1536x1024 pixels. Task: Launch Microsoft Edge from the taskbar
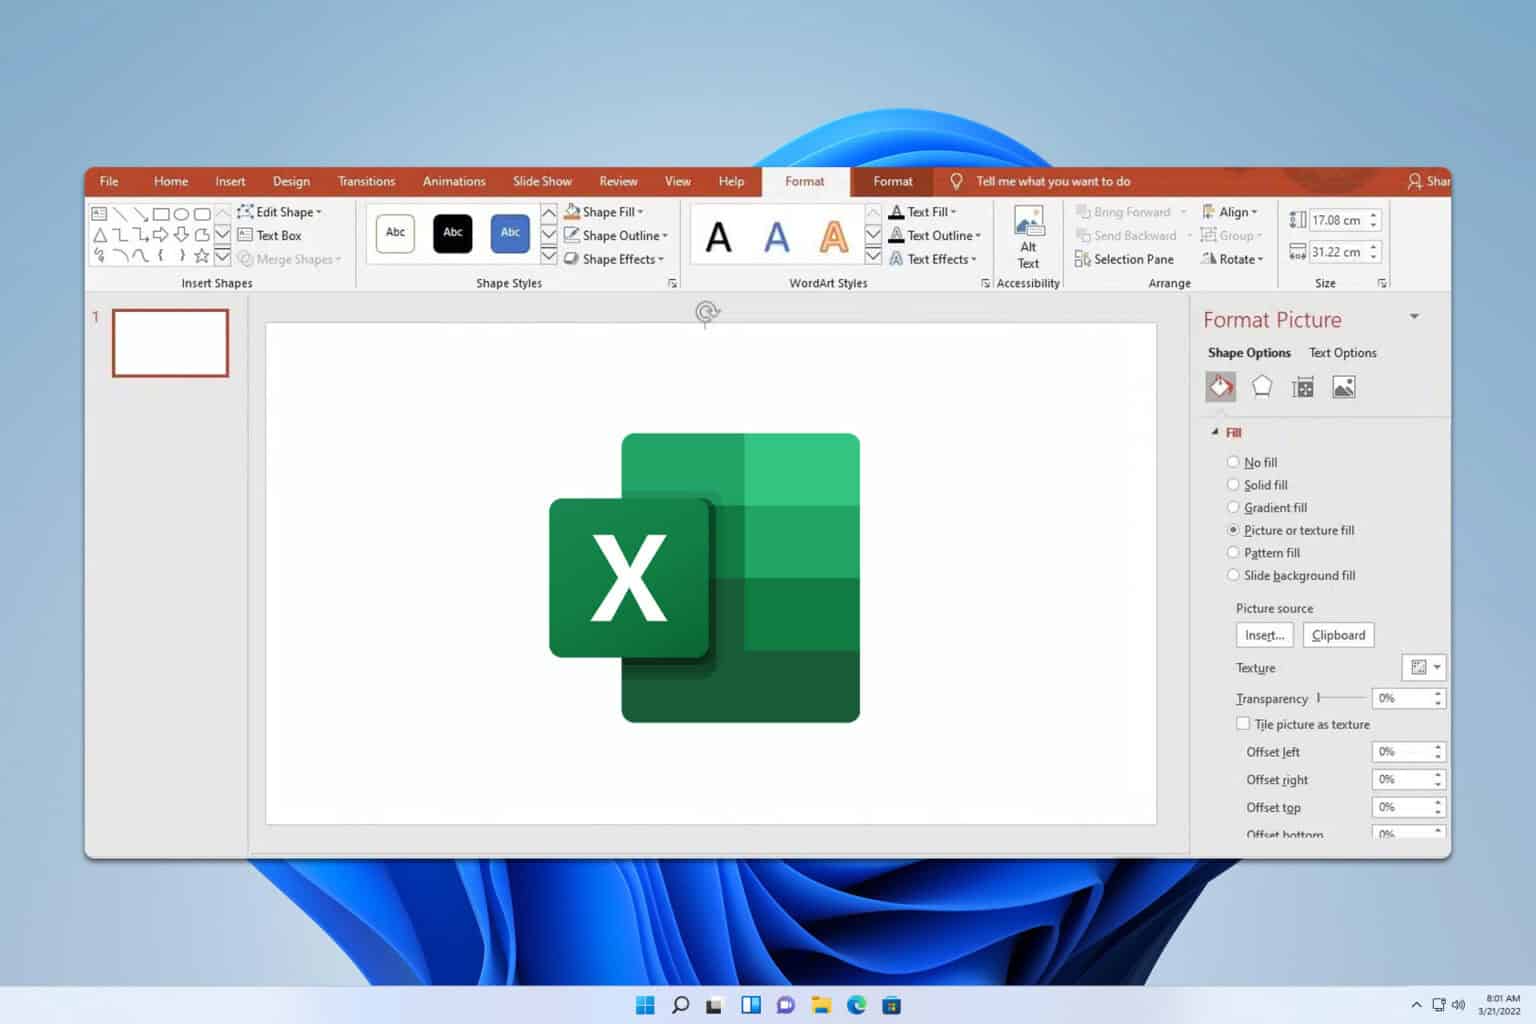click(x=857, y=1005)
